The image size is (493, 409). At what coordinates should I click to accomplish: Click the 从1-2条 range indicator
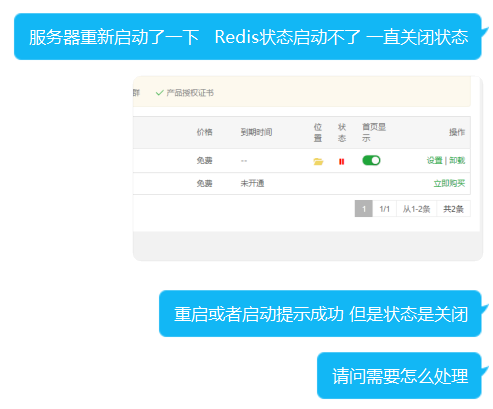416,209
